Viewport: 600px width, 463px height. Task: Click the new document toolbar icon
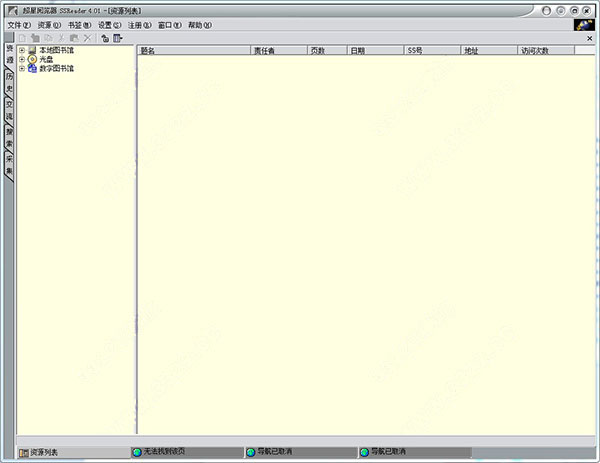22,38
